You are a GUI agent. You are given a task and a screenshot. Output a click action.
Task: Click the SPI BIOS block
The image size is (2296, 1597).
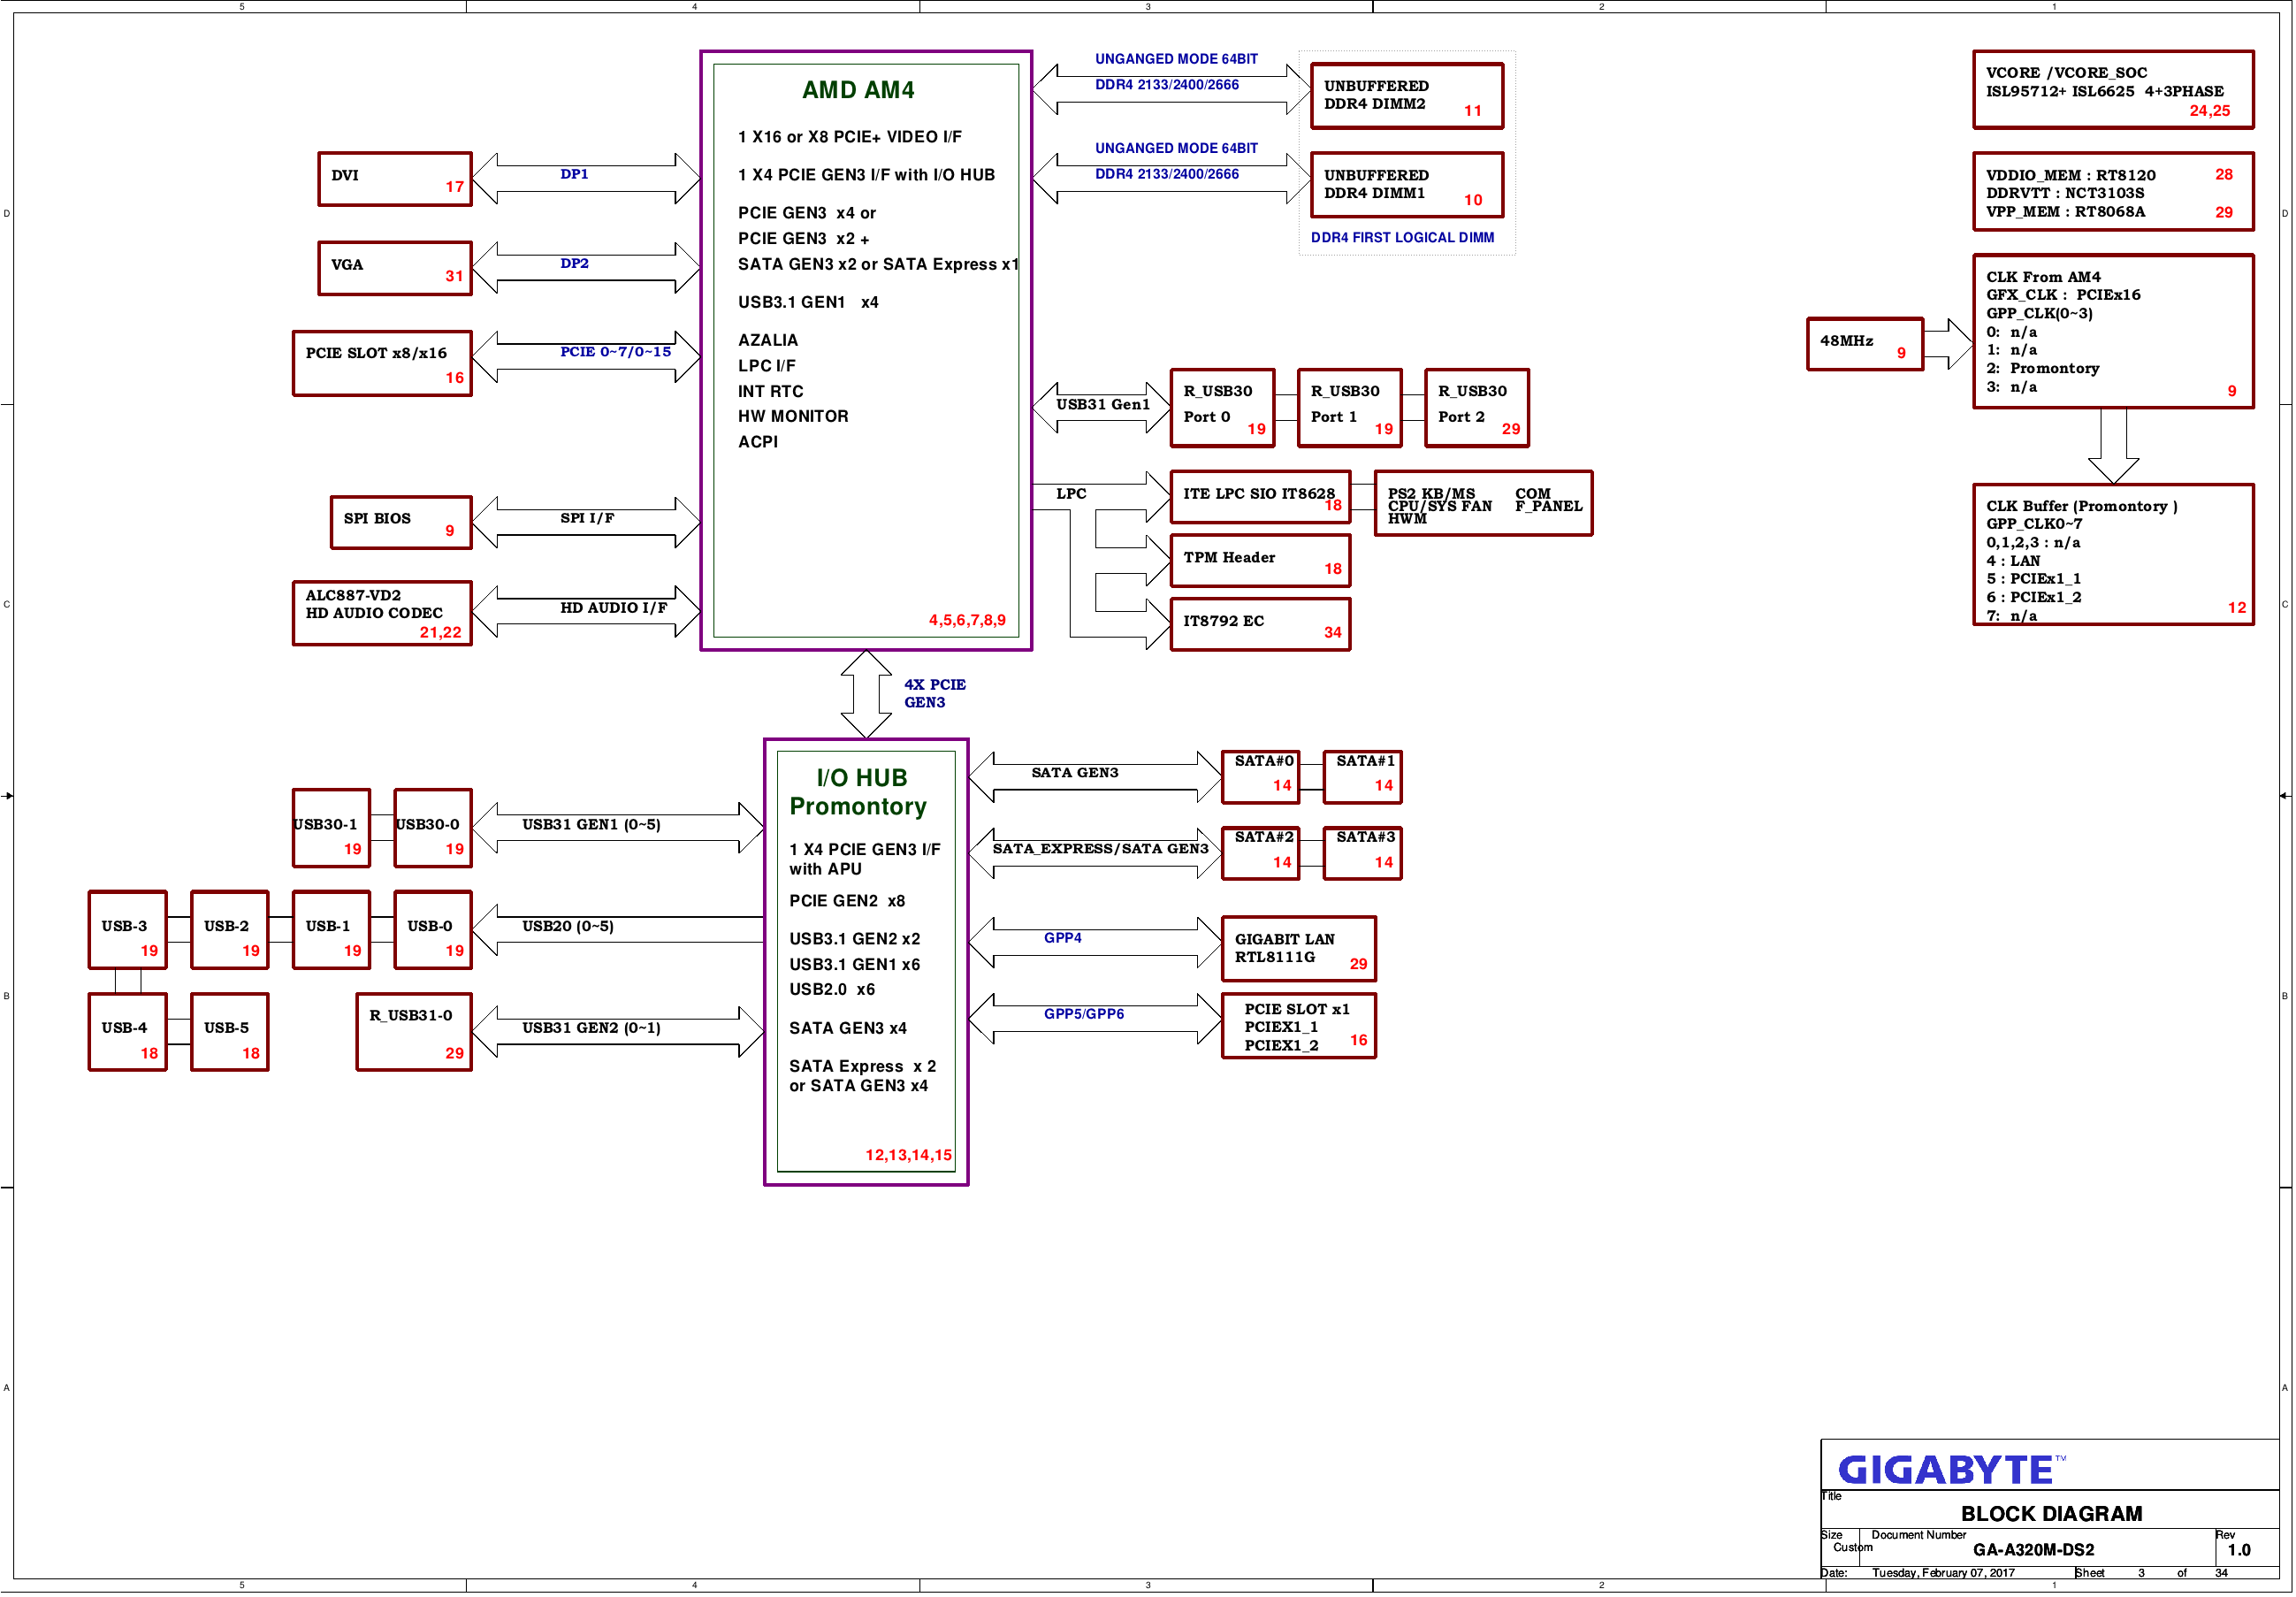(x=400, y=521)
